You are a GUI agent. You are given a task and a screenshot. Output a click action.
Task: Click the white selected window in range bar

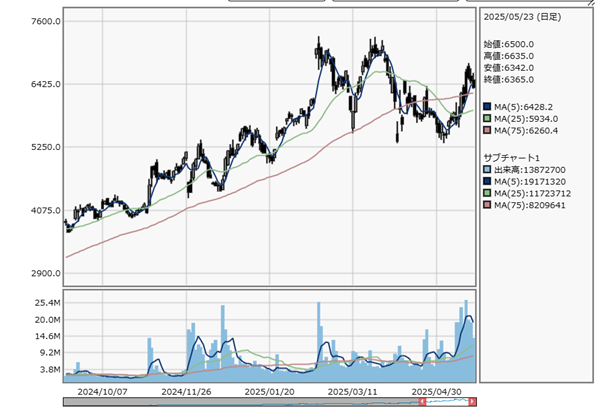(447, 402)
